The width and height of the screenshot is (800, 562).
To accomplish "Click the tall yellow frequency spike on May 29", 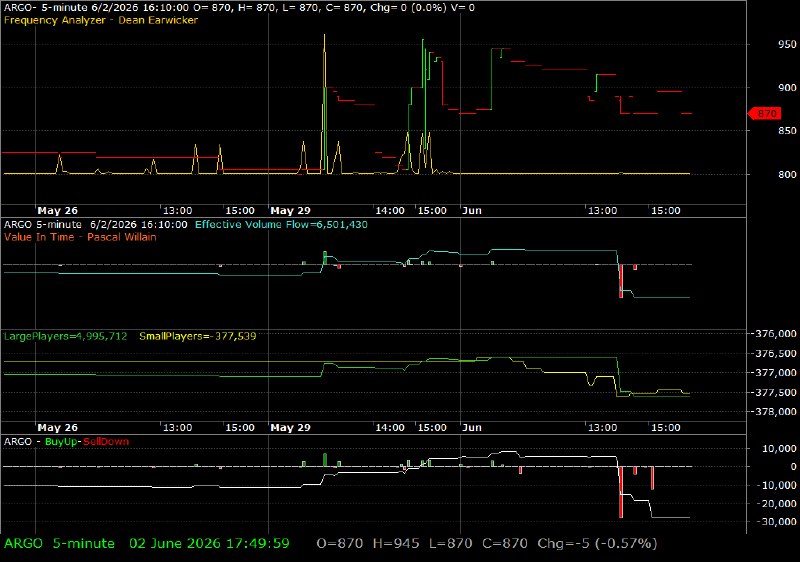I will pyautogui.click(x=324, y=105).
